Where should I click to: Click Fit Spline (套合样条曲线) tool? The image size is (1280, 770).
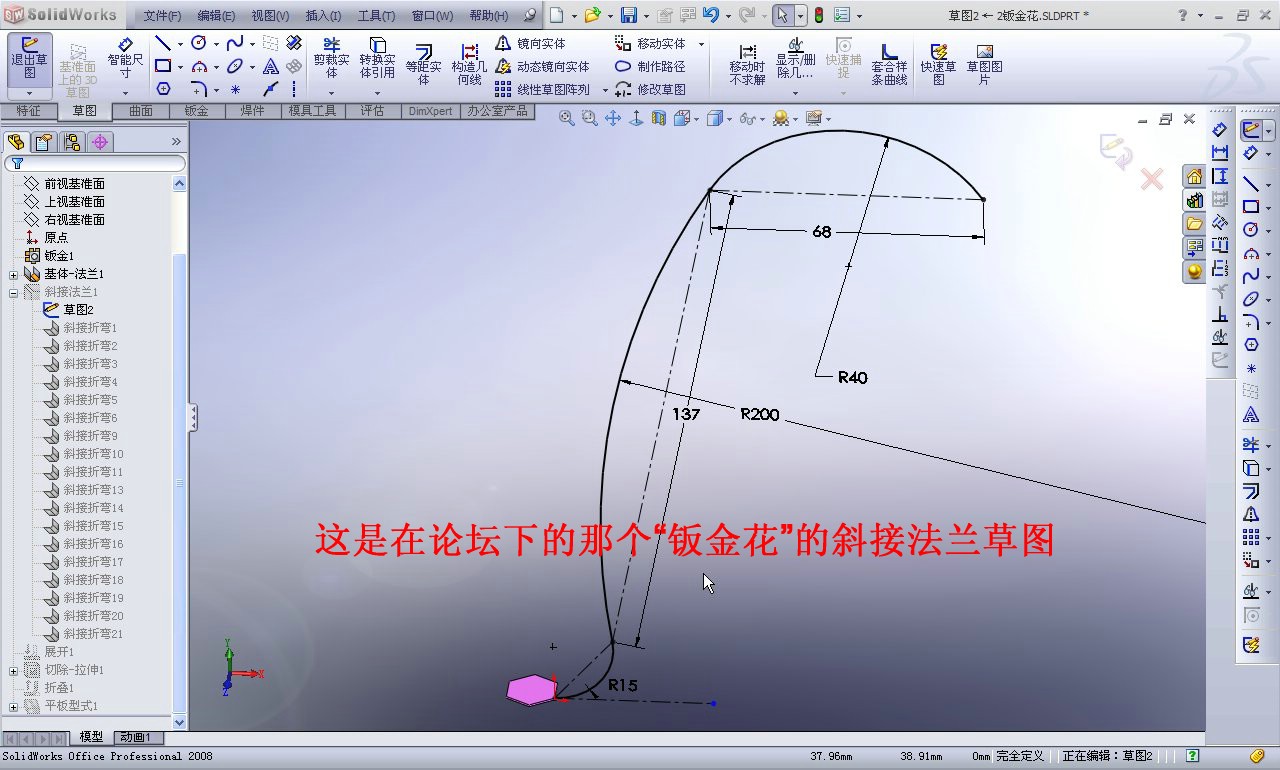coord(889,64)
